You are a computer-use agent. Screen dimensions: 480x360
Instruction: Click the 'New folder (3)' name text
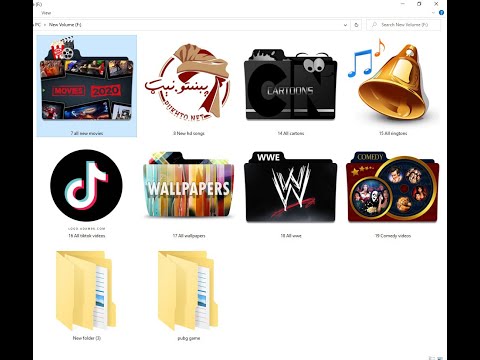(x=87, y=338)
